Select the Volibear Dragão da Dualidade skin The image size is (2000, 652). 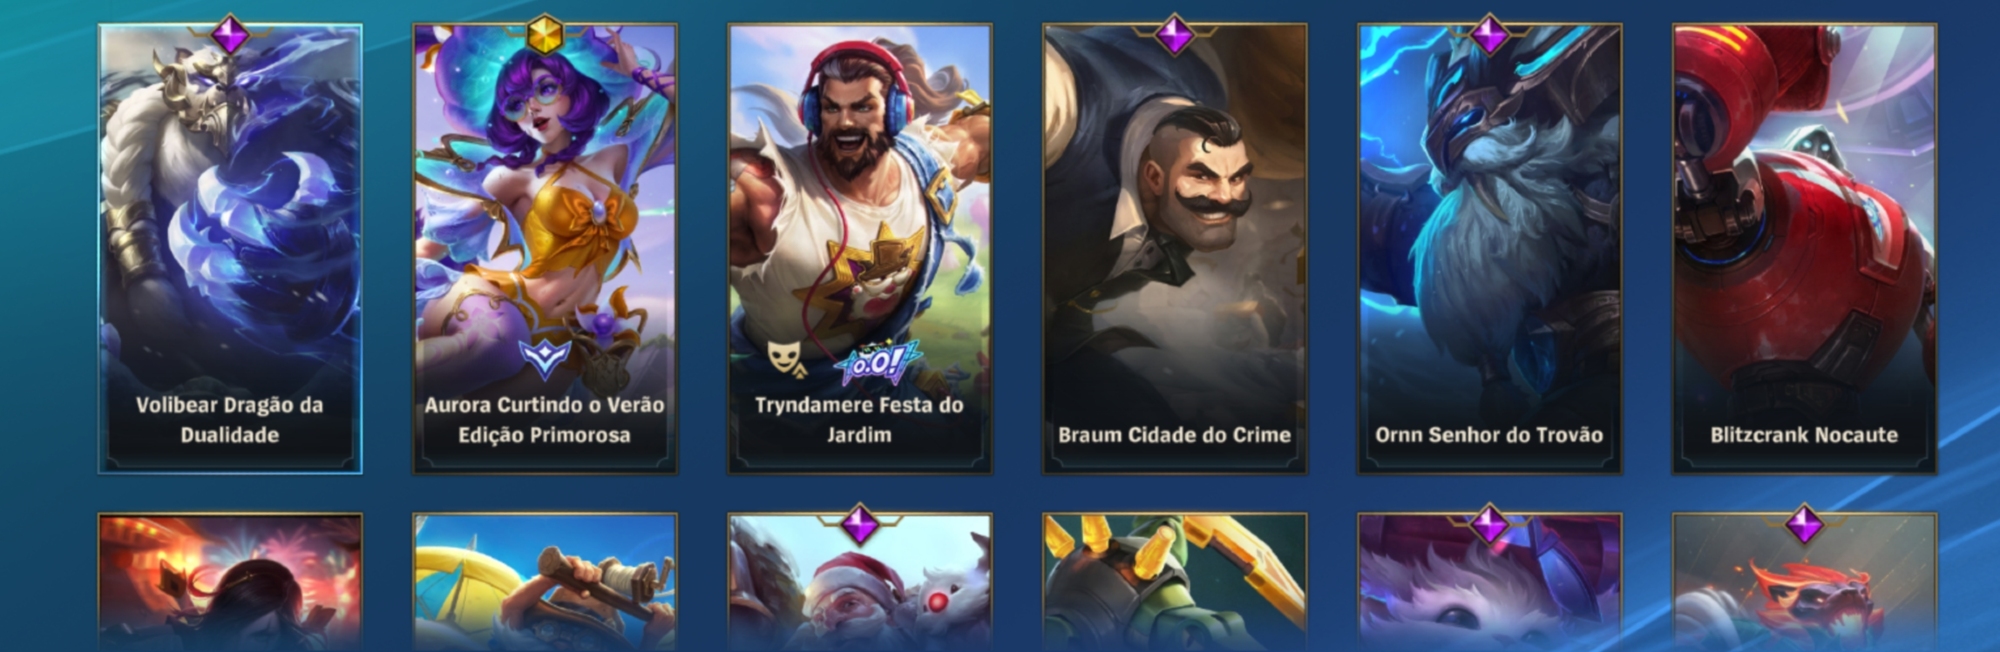click(230, 248)
